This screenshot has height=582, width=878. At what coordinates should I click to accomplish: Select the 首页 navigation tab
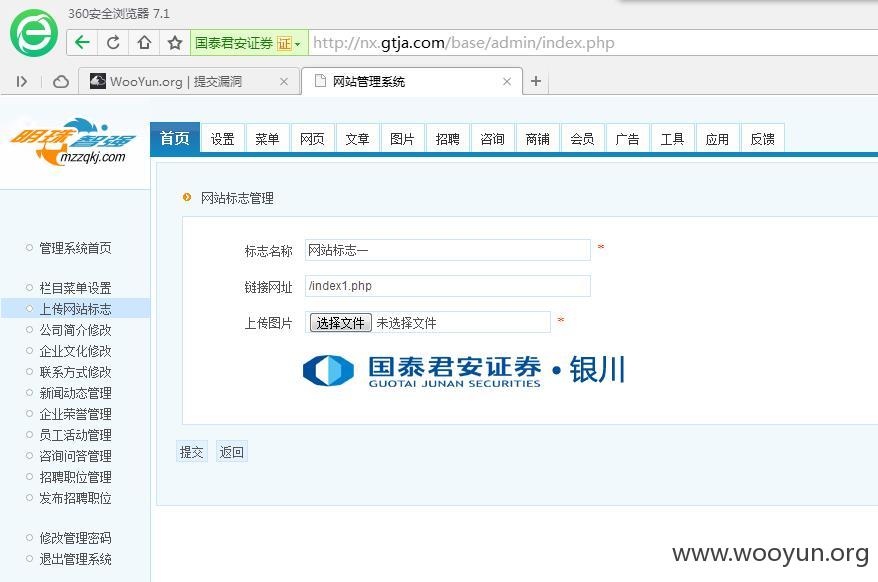[175, 138]
